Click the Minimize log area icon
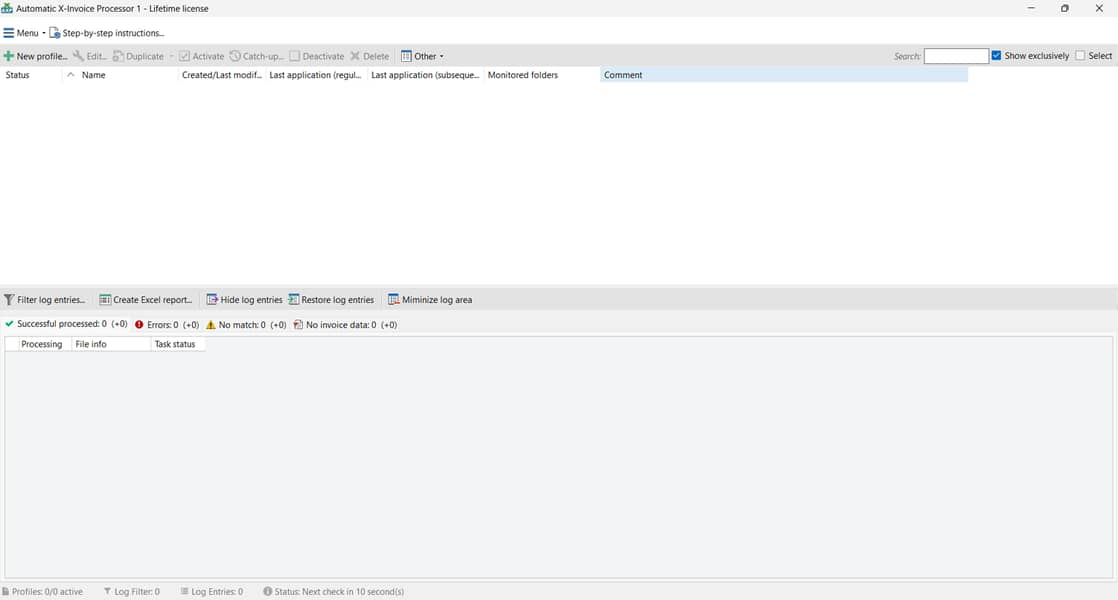This screenshot has height=600, width=1118. click(394, 300)
